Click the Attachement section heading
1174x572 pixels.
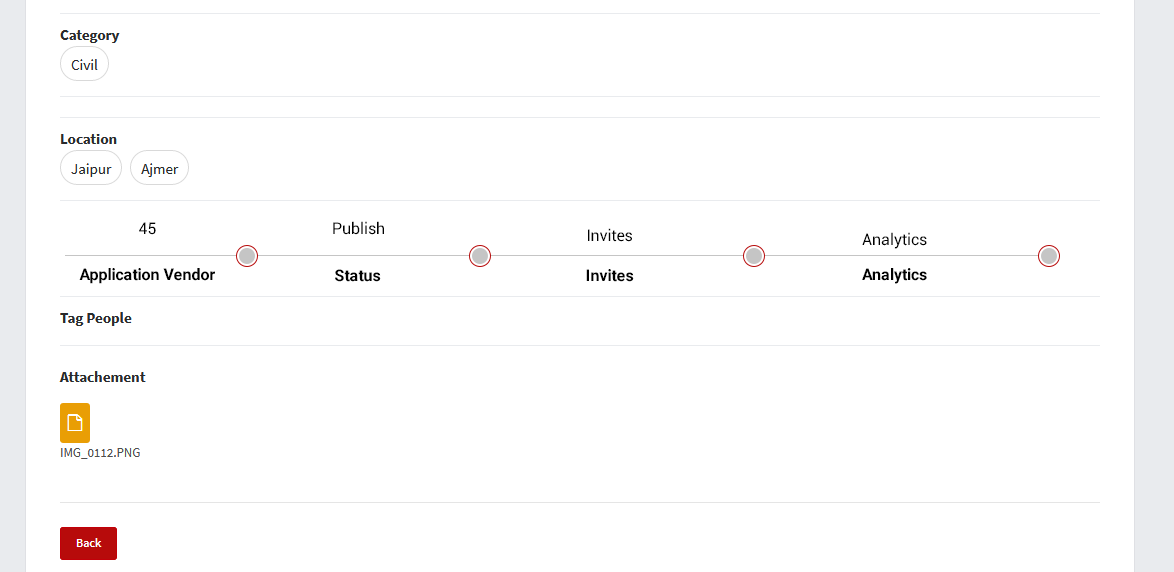click(x=103, y=377)
